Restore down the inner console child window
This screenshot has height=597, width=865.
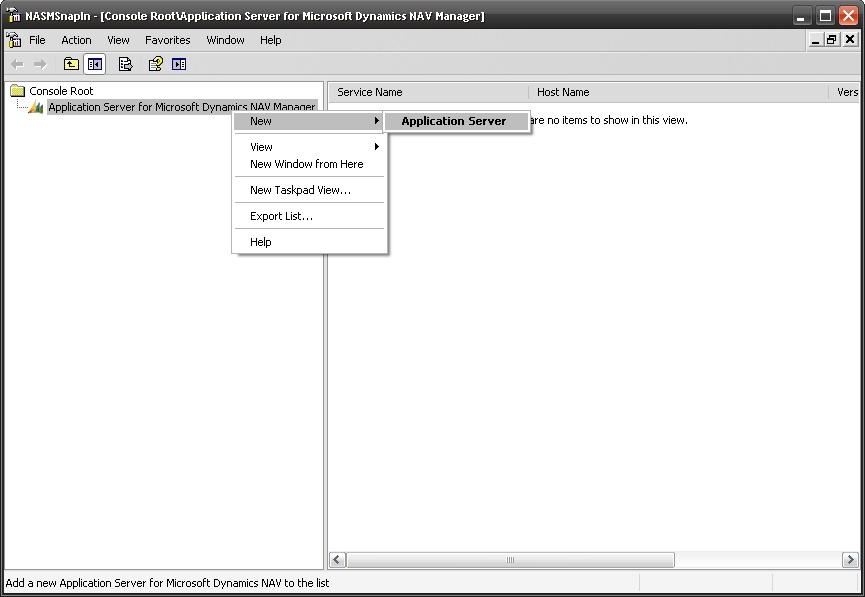(832, 40)
